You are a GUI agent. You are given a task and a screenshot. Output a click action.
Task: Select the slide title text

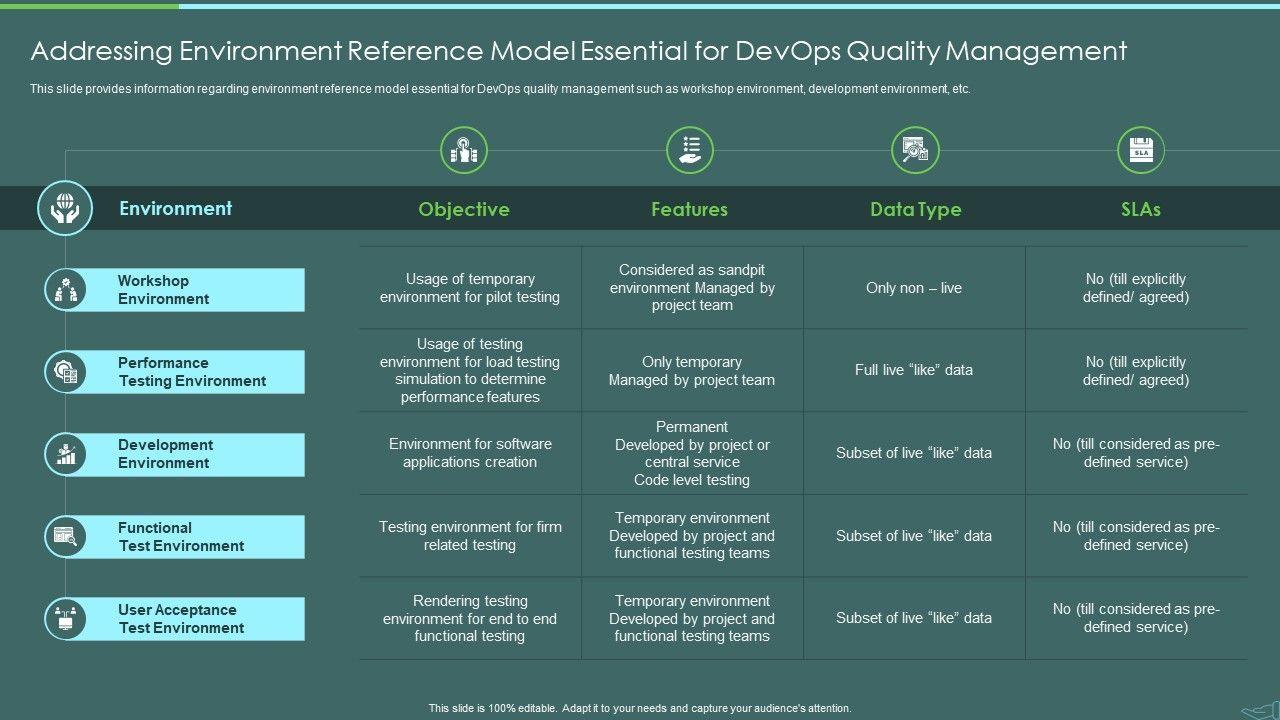click(578, 51)
